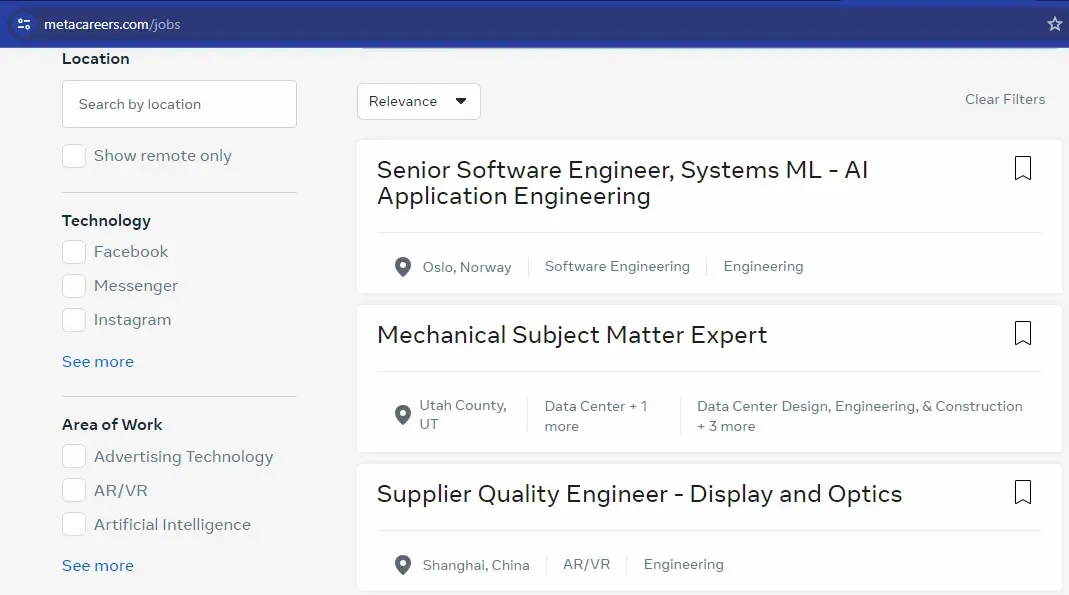Click the star icon in address bar

1054,24
